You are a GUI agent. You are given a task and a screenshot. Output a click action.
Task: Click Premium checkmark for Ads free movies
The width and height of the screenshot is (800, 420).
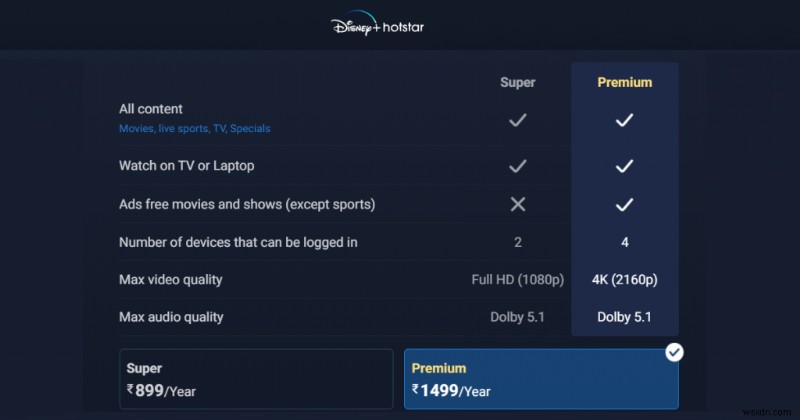tap(624, 204)
